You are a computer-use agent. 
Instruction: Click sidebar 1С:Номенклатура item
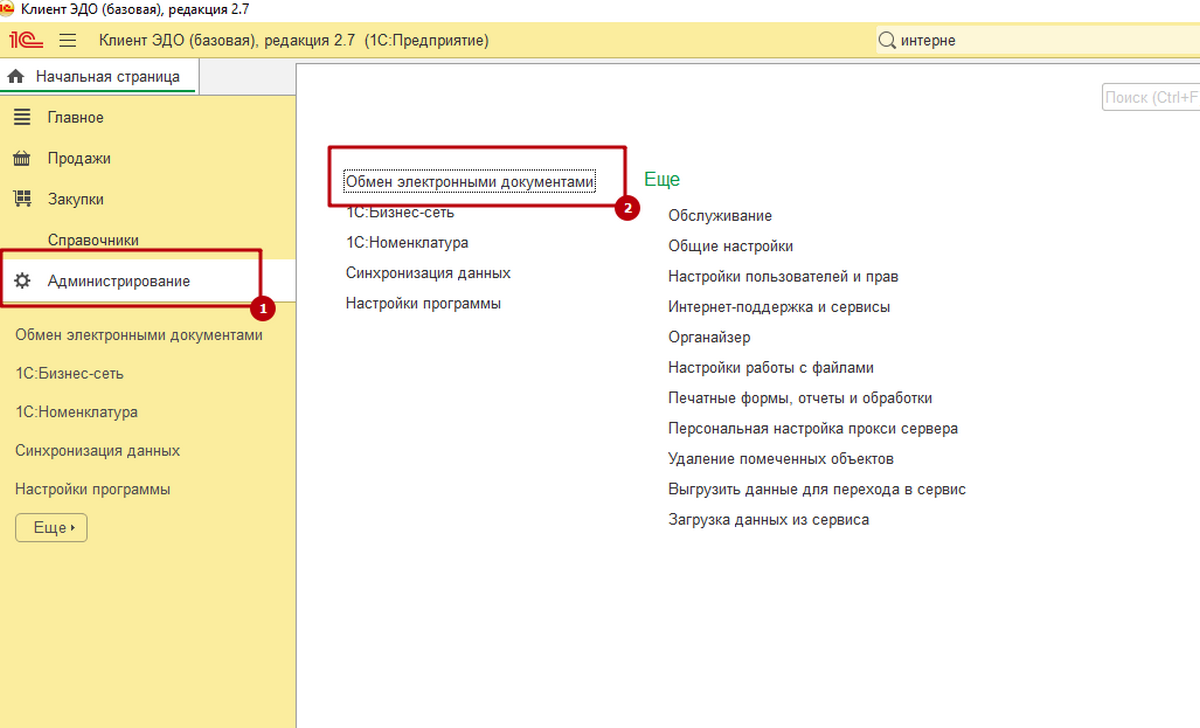pos(77,412)
